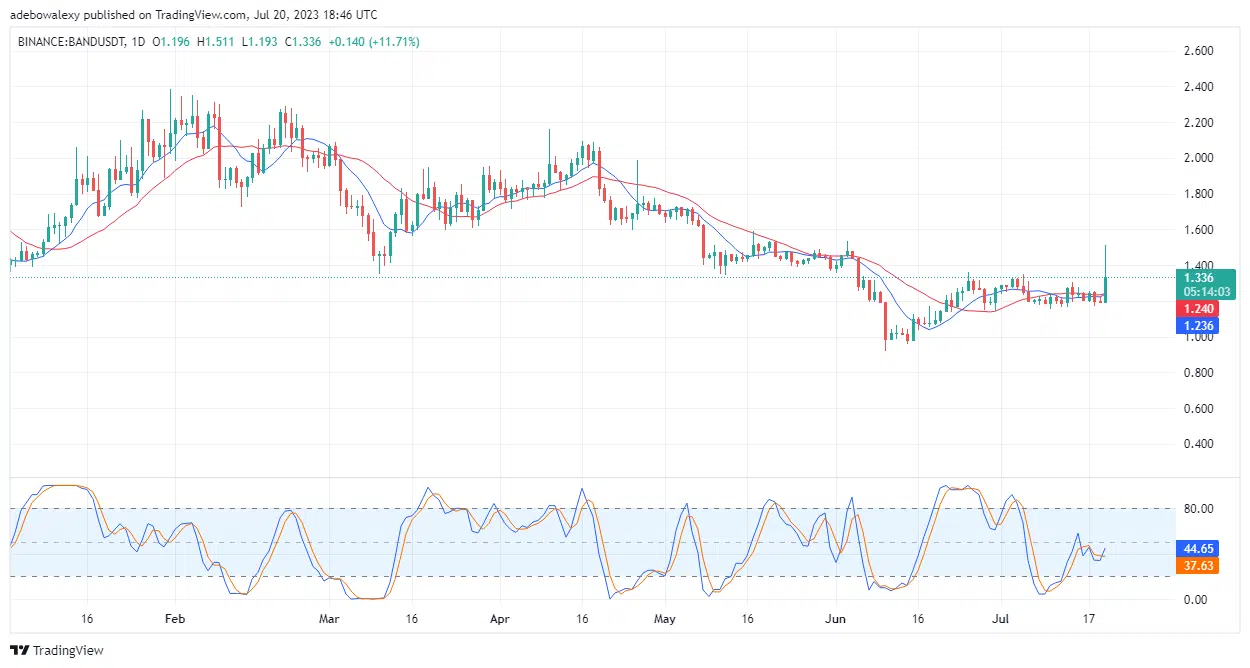The image size is (1250, 668).
Task: Click the 80.00 stochastic level label
Action: tap(1198, 509)
